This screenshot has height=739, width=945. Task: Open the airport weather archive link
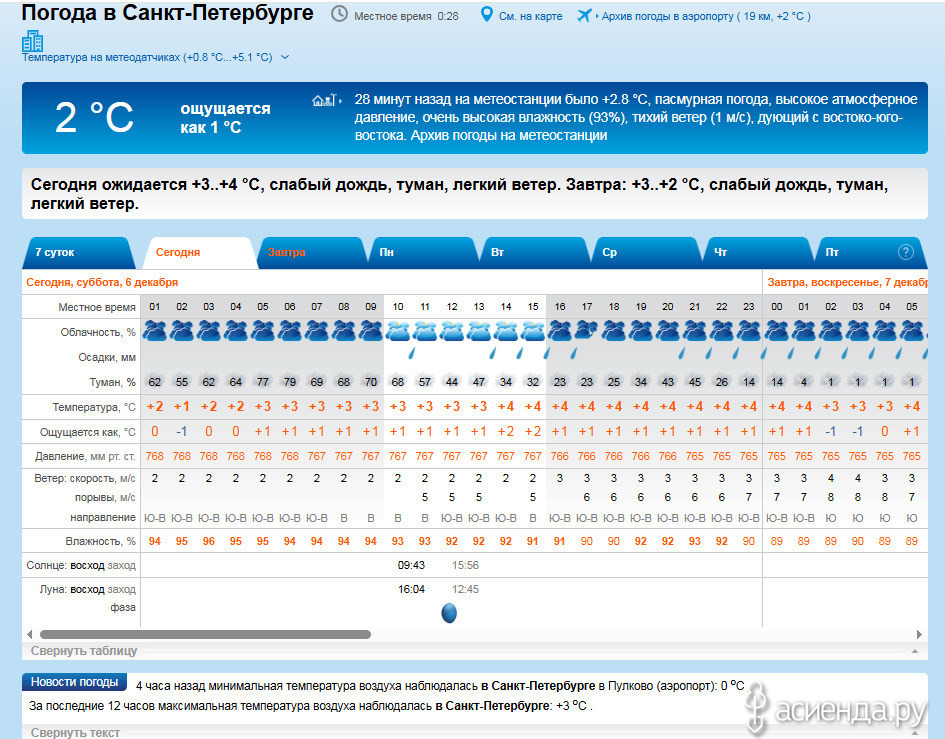coord(705,16)
